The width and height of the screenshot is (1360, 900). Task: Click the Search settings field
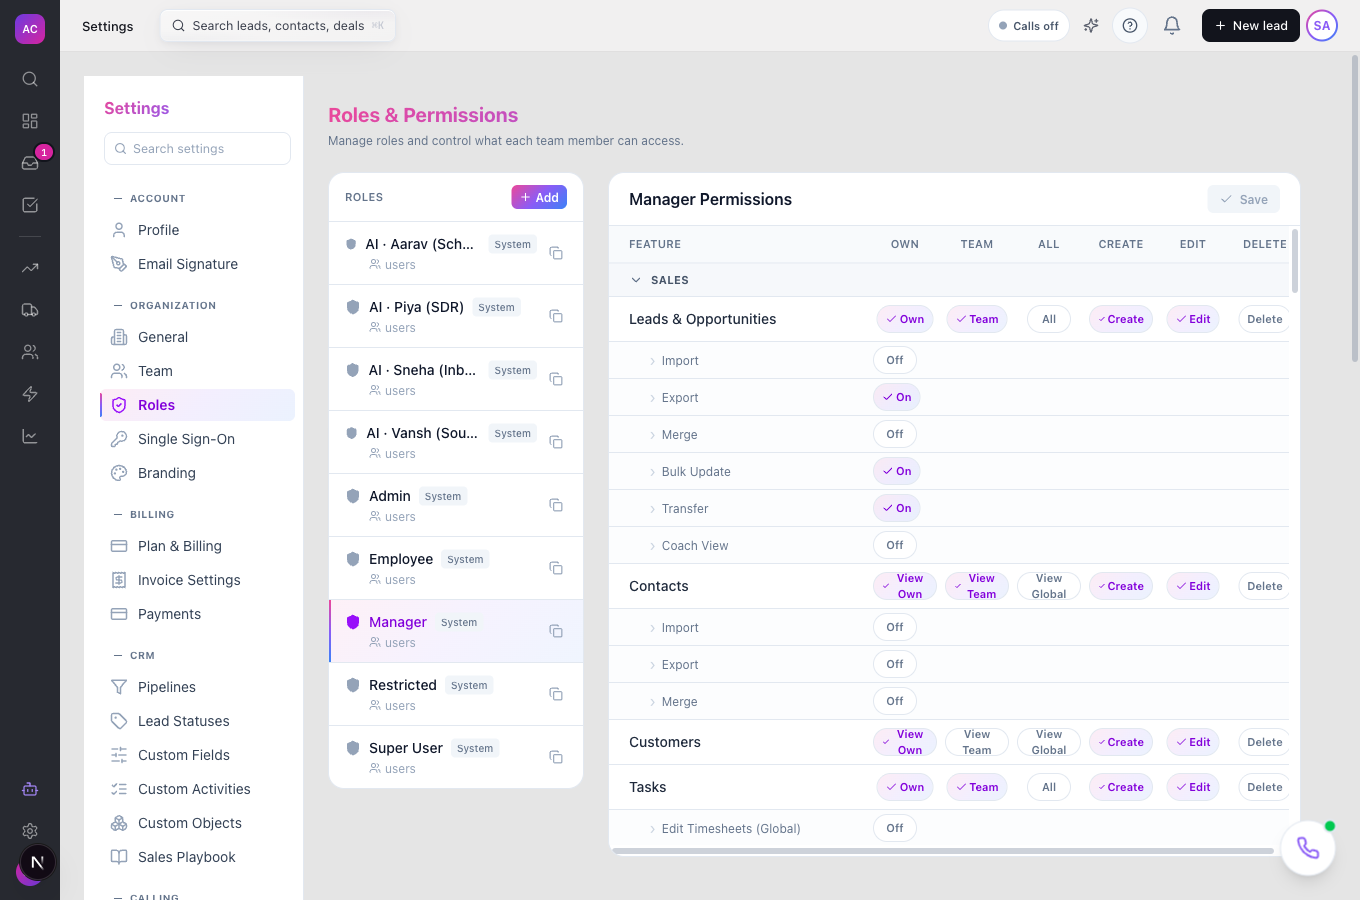click(x=198, y=149)
